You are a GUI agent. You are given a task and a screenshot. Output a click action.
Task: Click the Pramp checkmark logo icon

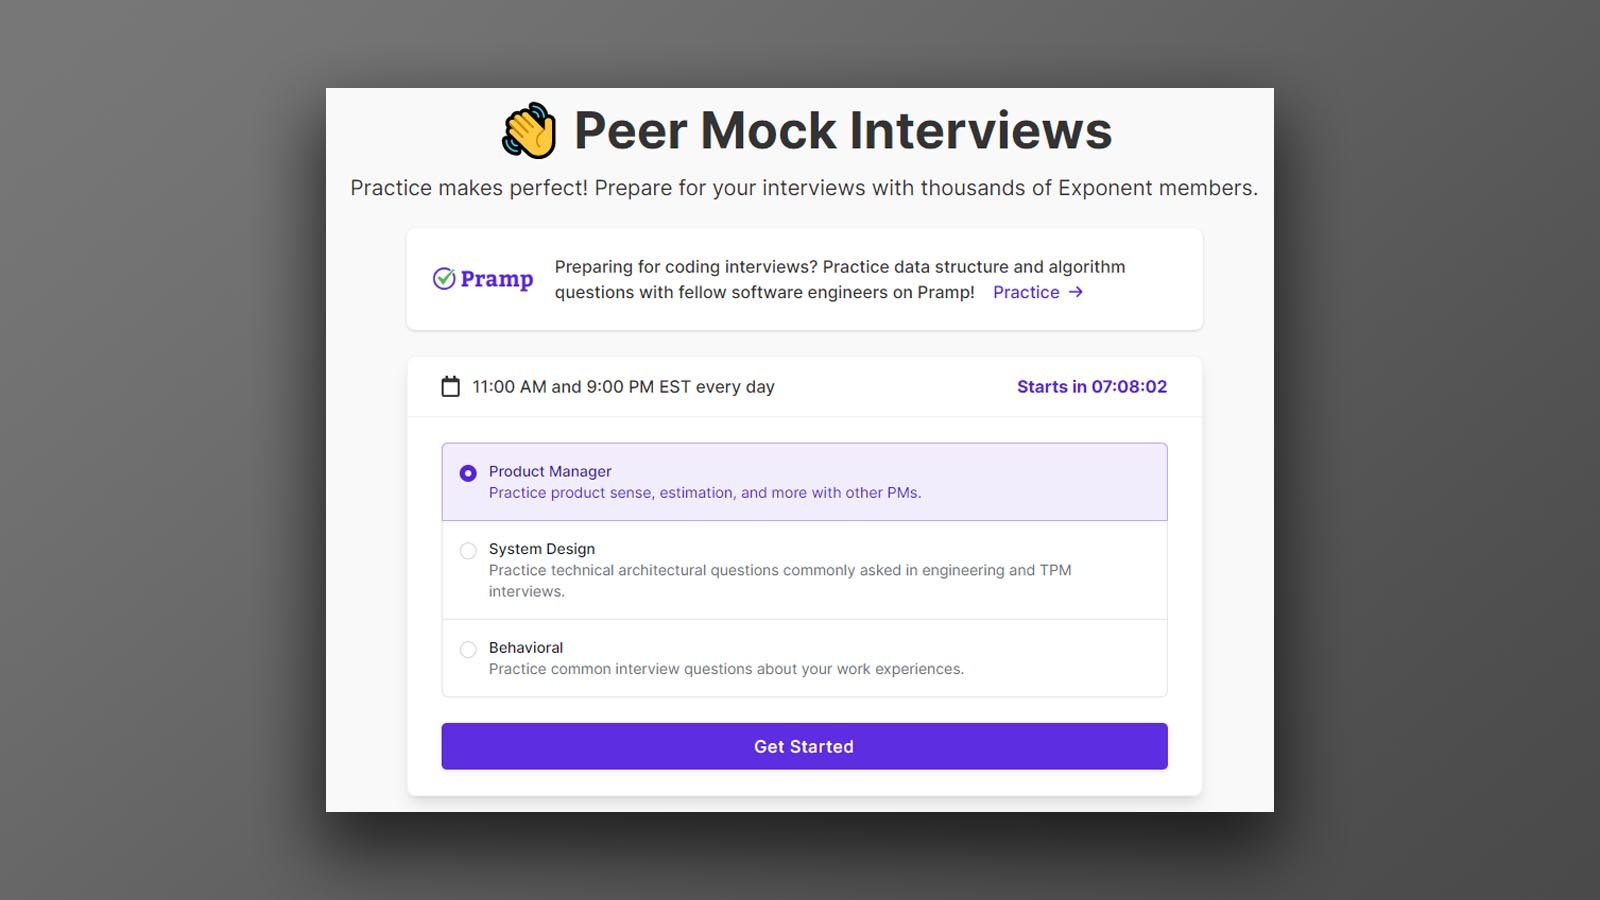[444, 279]
